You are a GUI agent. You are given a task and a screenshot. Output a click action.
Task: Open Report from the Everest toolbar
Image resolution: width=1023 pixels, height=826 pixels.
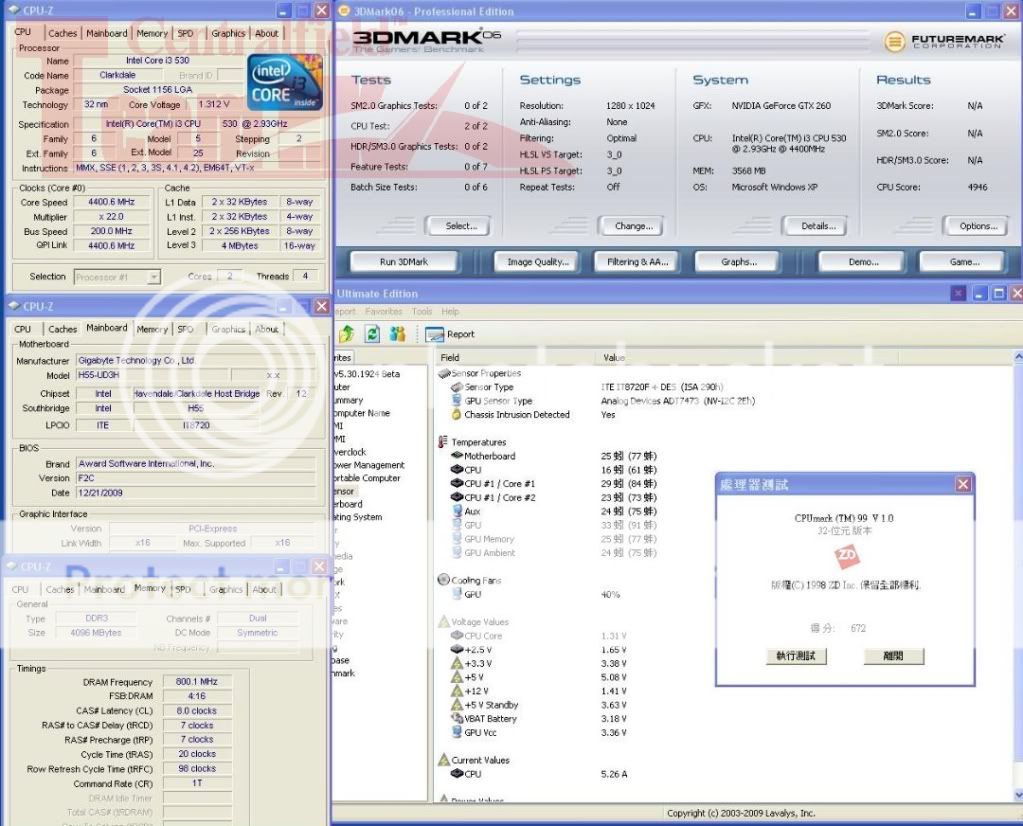450,334
